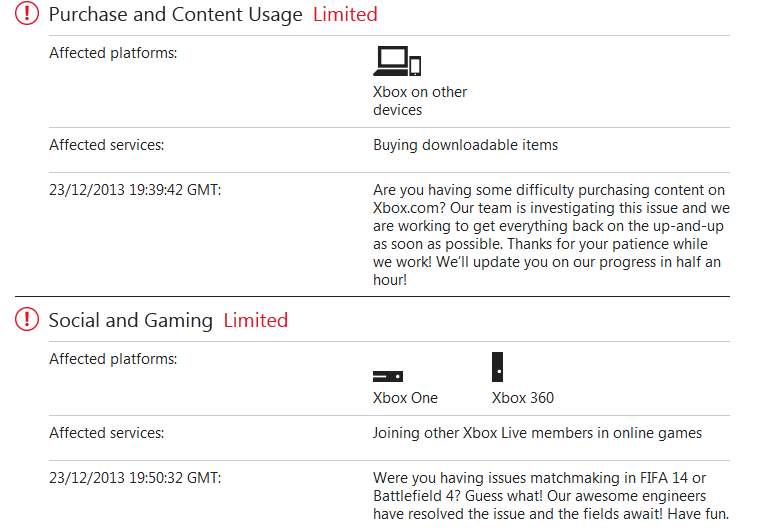The width and height of the screenshot is (762, 528).
Task: Click the laptop and phone devices icon
Action: (397, 61)
